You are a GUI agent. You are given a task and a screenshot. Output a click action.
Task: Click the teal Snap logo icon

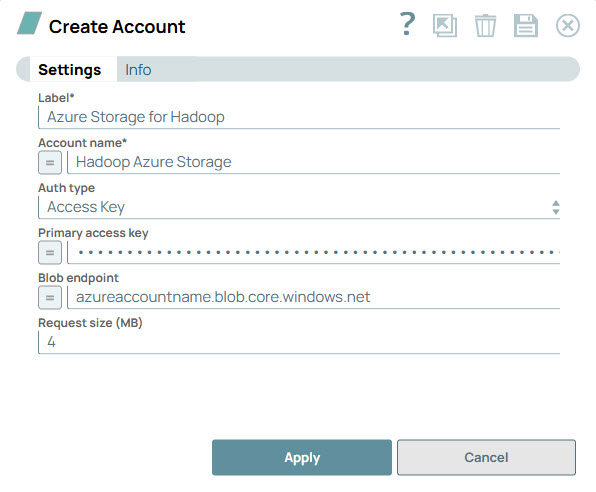pyautogui.click(x=30, y=23)
